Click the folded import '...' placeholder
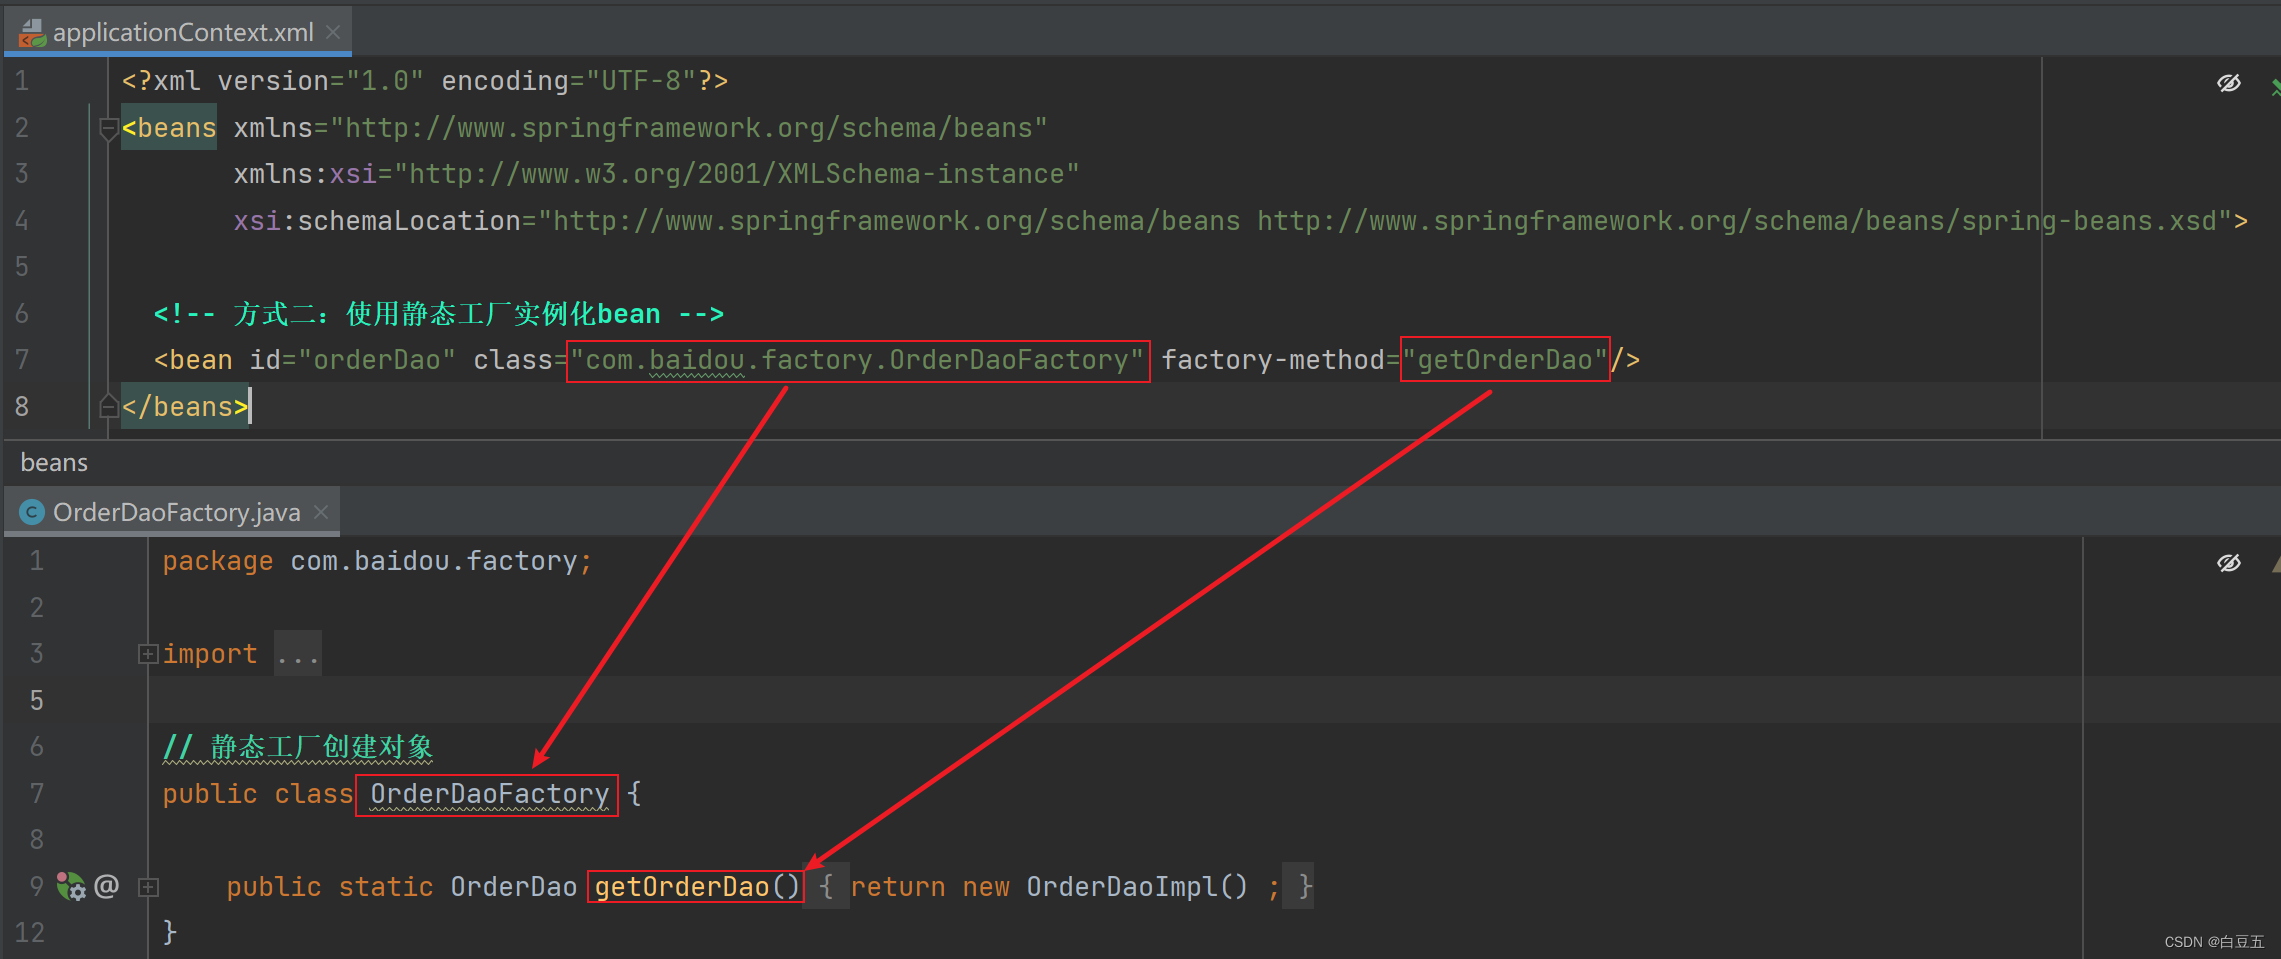The image size is (2281, 959). pos(298,654)
